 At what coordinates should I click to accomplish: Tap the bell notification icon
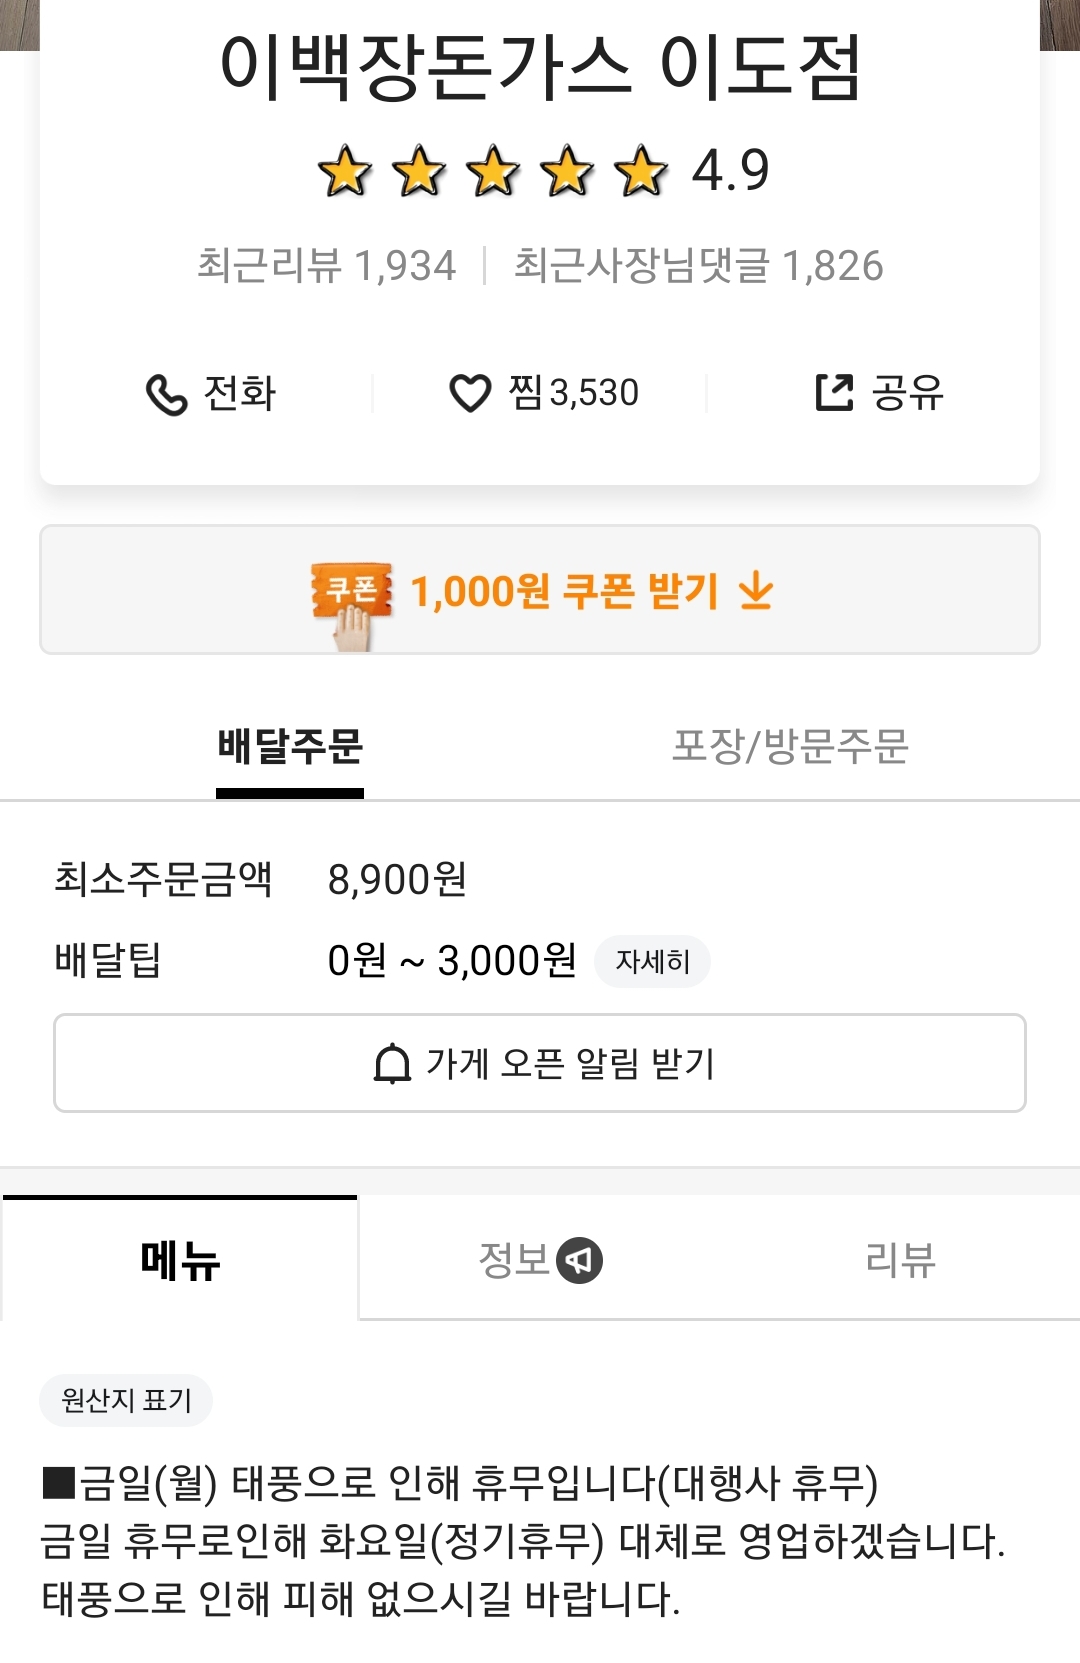[x=392, y=1064]
